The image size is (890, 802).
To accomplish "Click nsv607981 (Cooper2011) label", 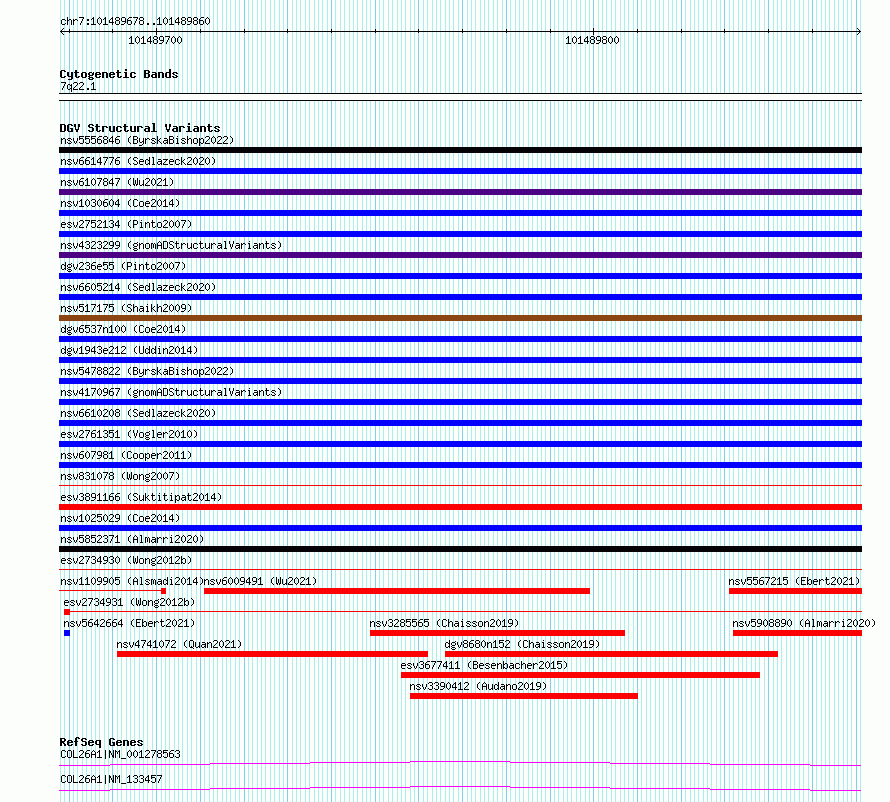I will point(126,455).
